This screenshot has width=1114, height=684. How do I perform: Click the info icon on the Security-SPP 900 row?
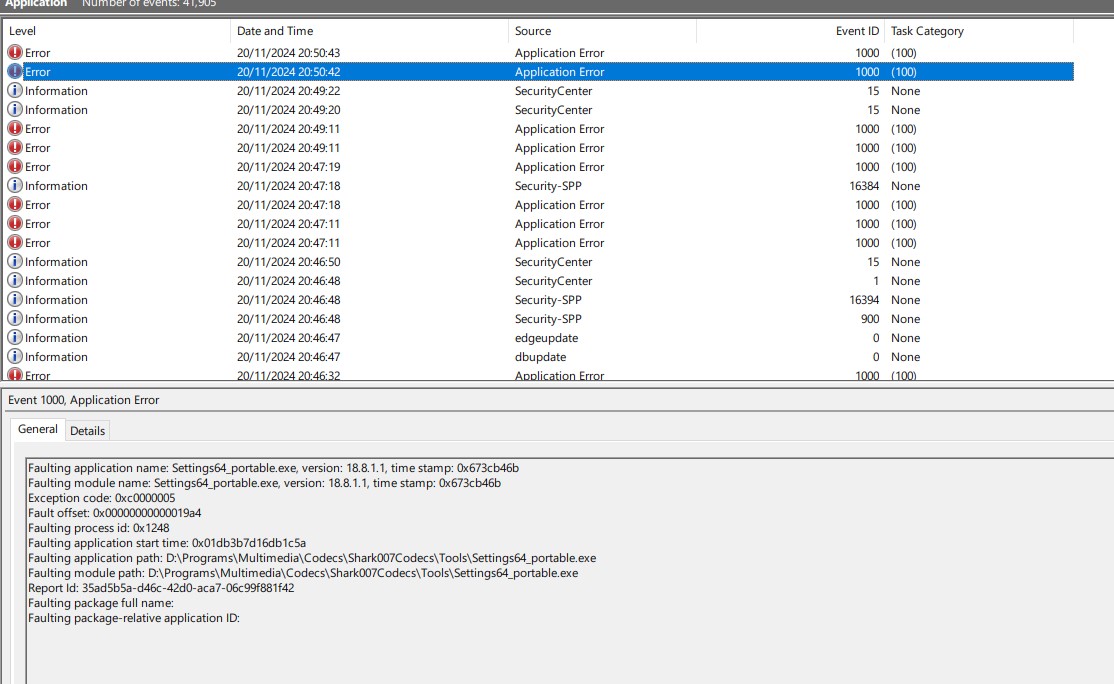tap(15, 319)
